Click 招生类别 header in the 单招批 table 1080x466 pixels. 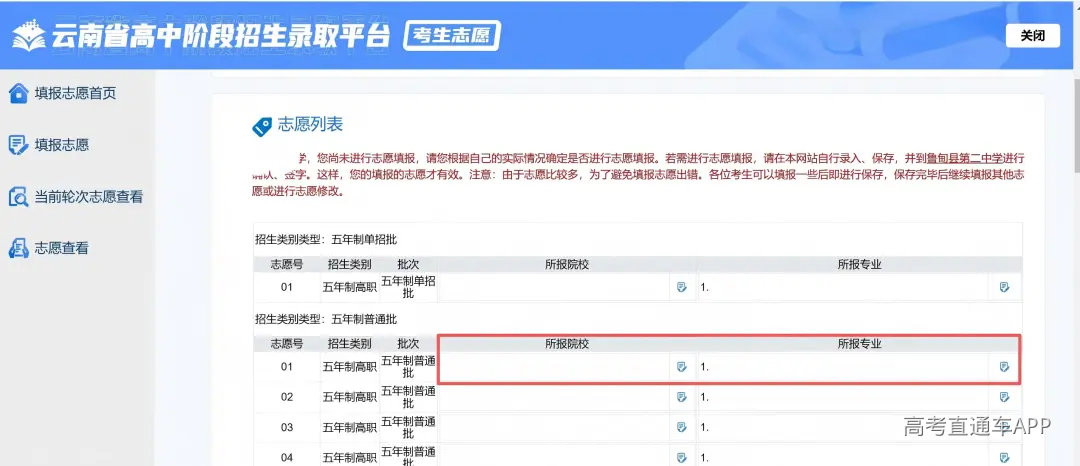pyautogui.click(x=350, y=264)
